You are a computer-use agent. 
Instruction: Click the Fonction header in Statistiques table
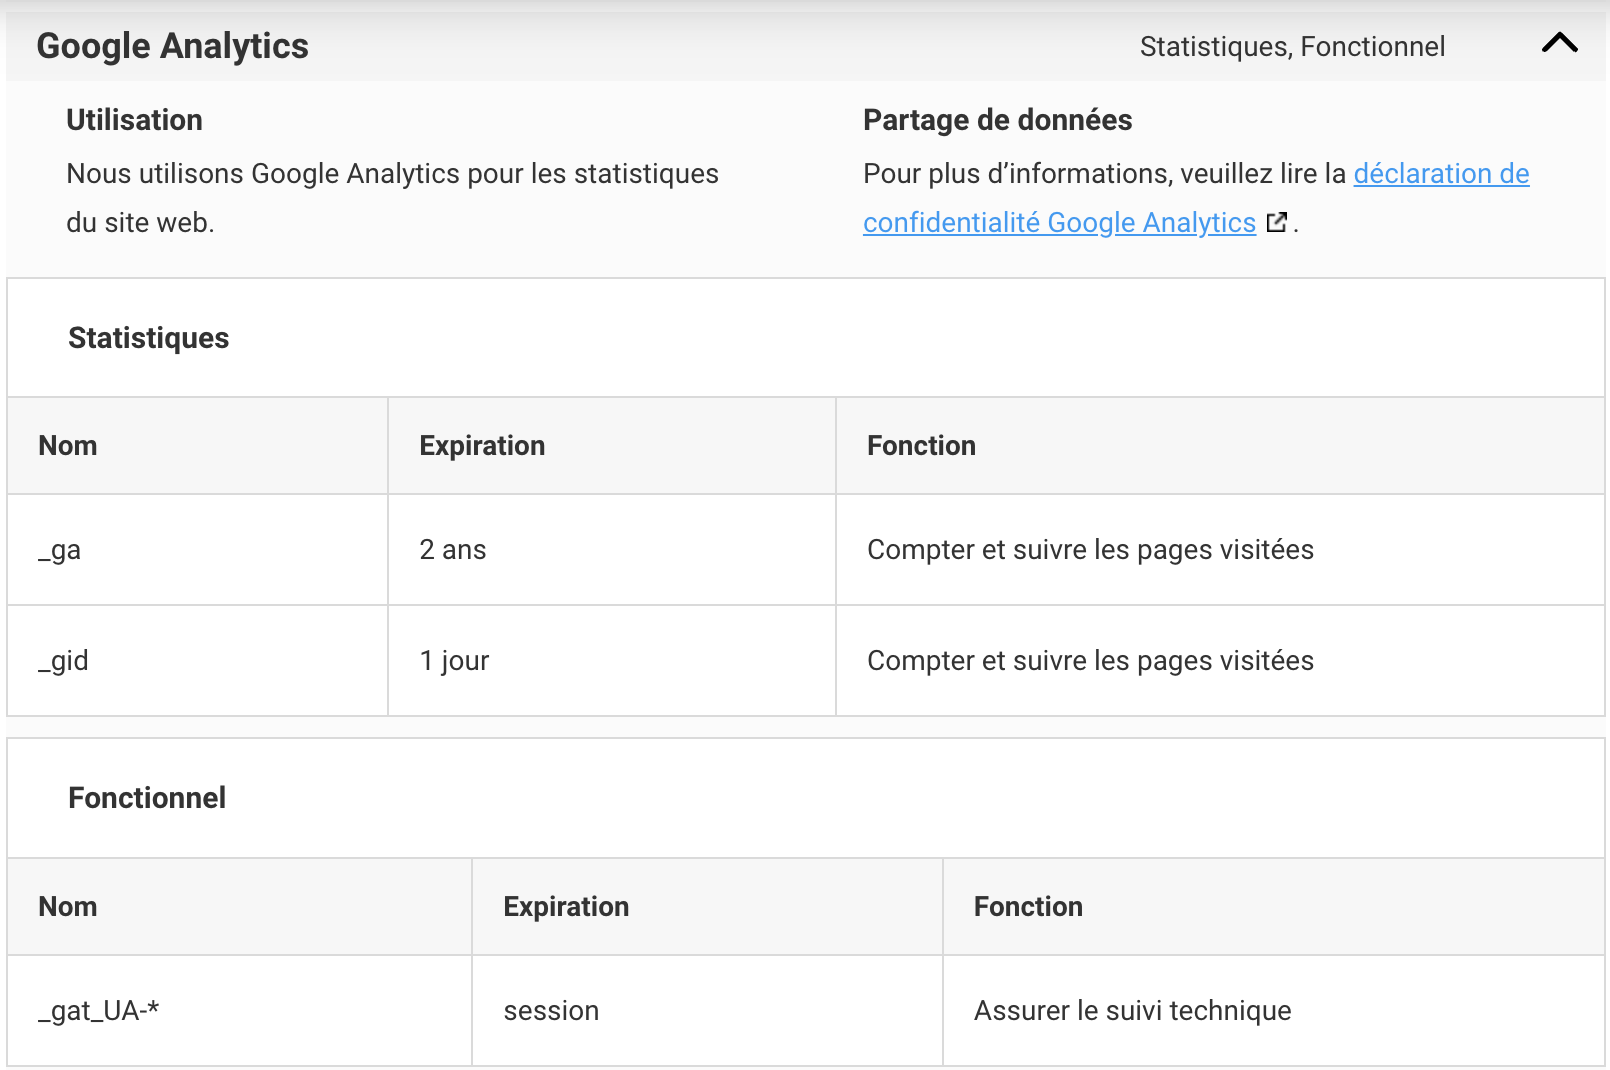click(x=921, y=446)
